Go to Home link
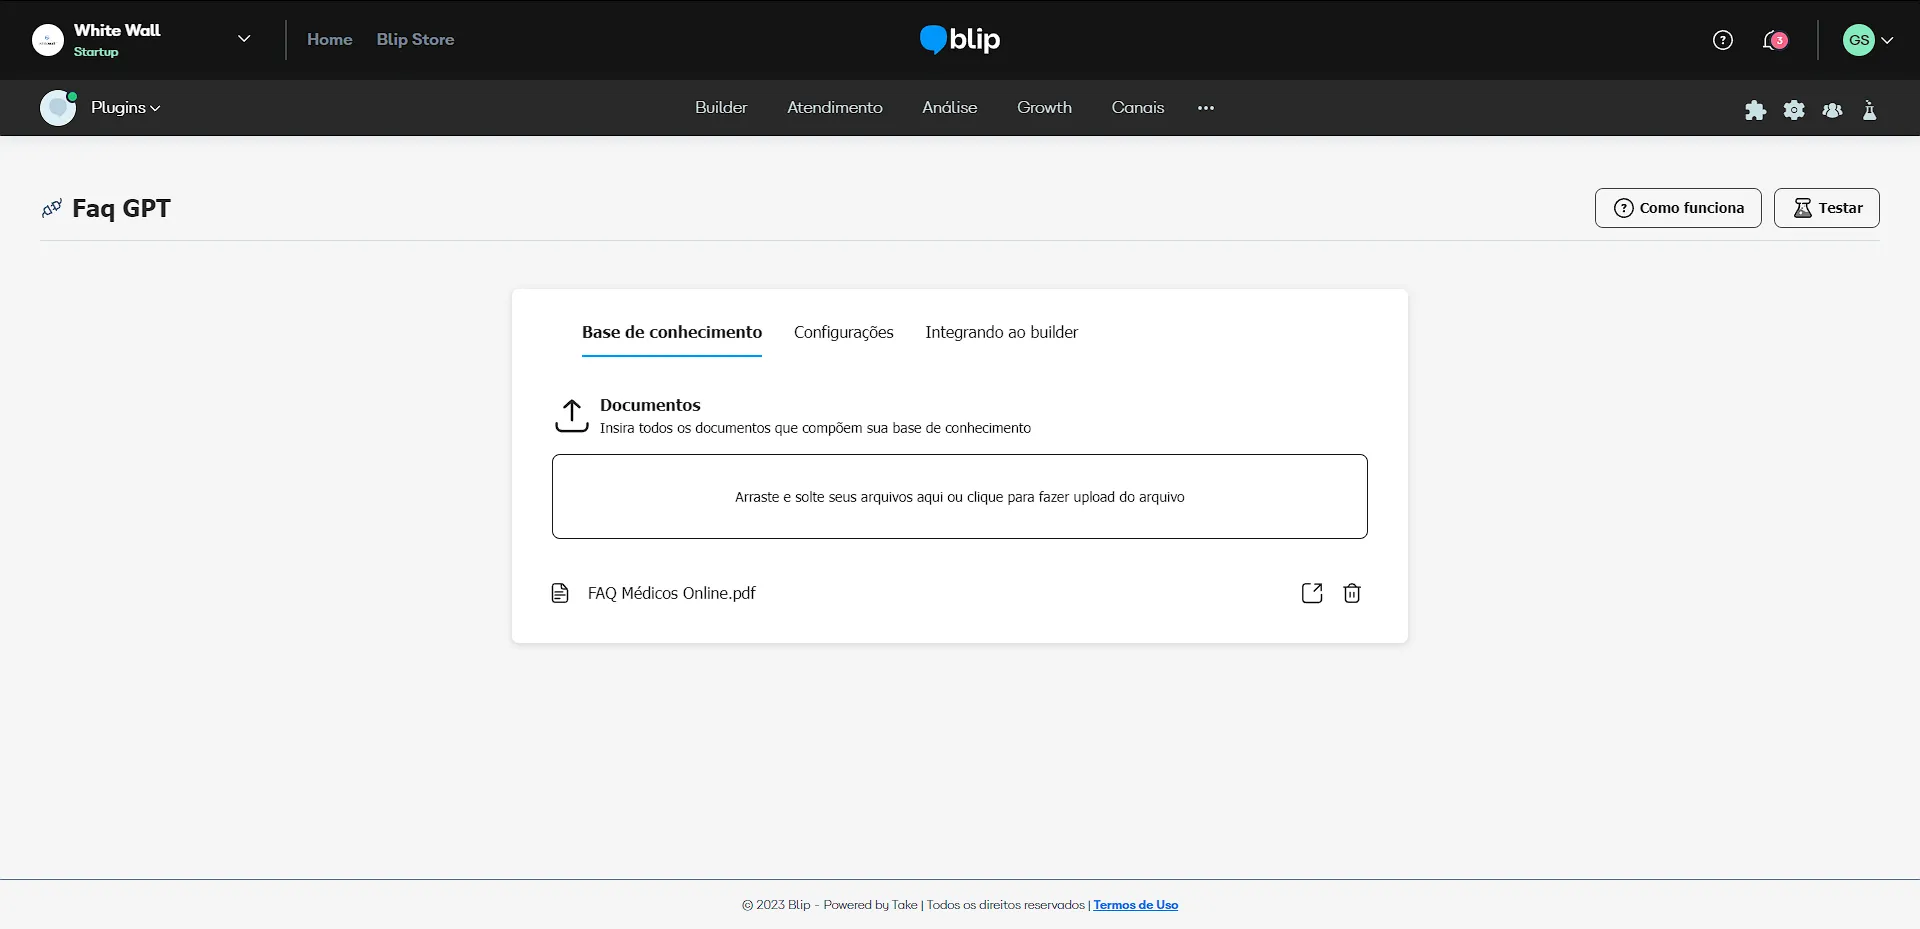Image resolution: width=1920 pixels, height=929 pixels. click(330, 40)
